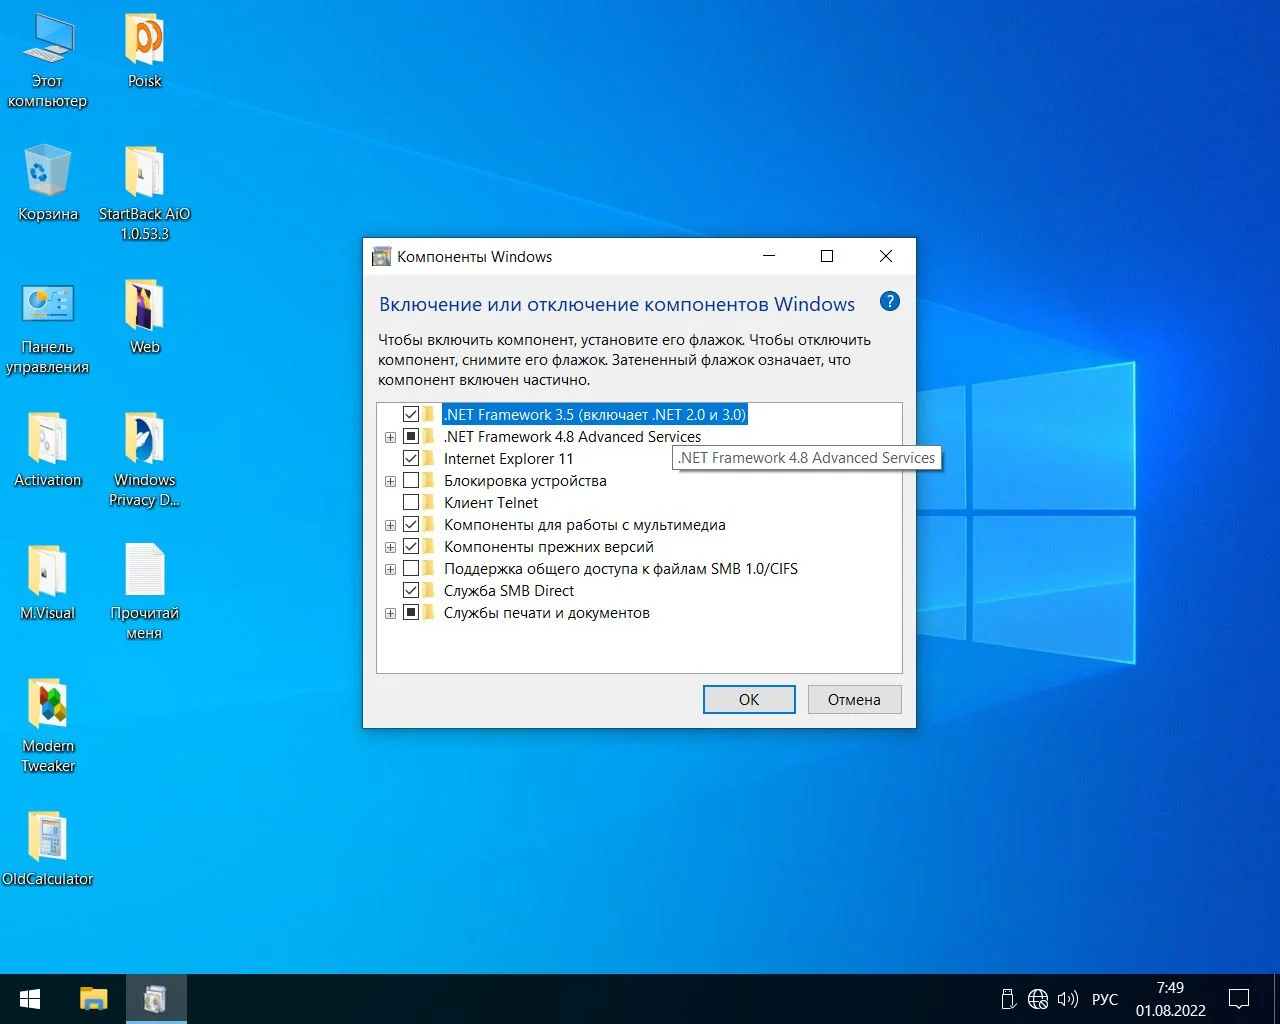Screen dimensions: 1280x1024
Task: Click the blue help question mark icon
Action: point(889,302)
